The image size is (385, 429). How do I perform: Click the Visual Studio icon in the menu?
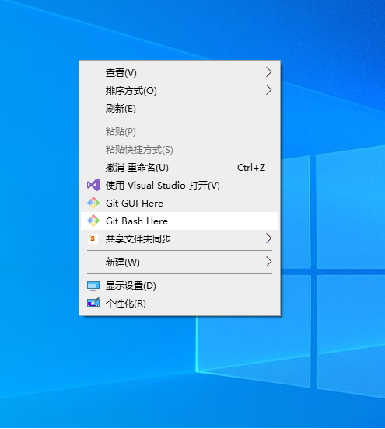tap(93, 185)
